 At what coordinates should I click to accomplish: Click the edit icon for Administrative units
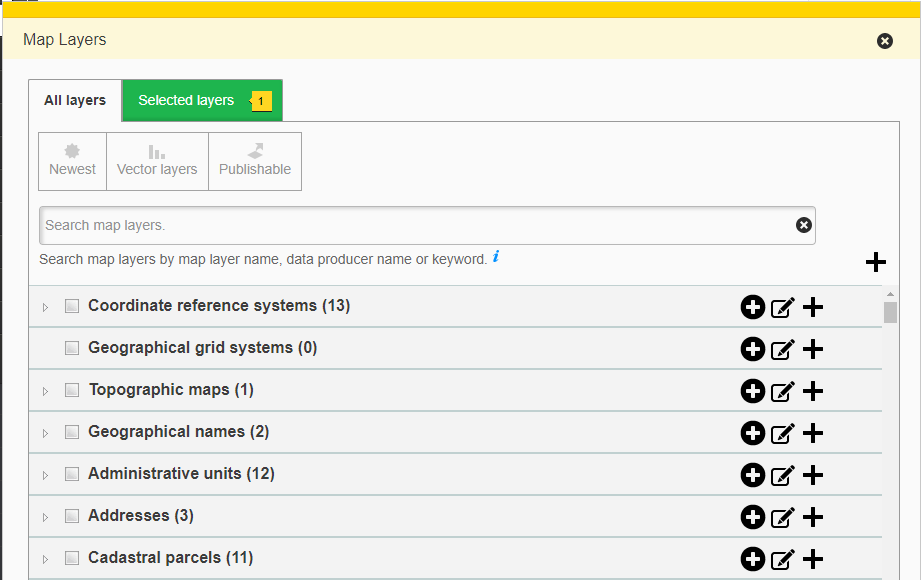[x=783, y=475]
